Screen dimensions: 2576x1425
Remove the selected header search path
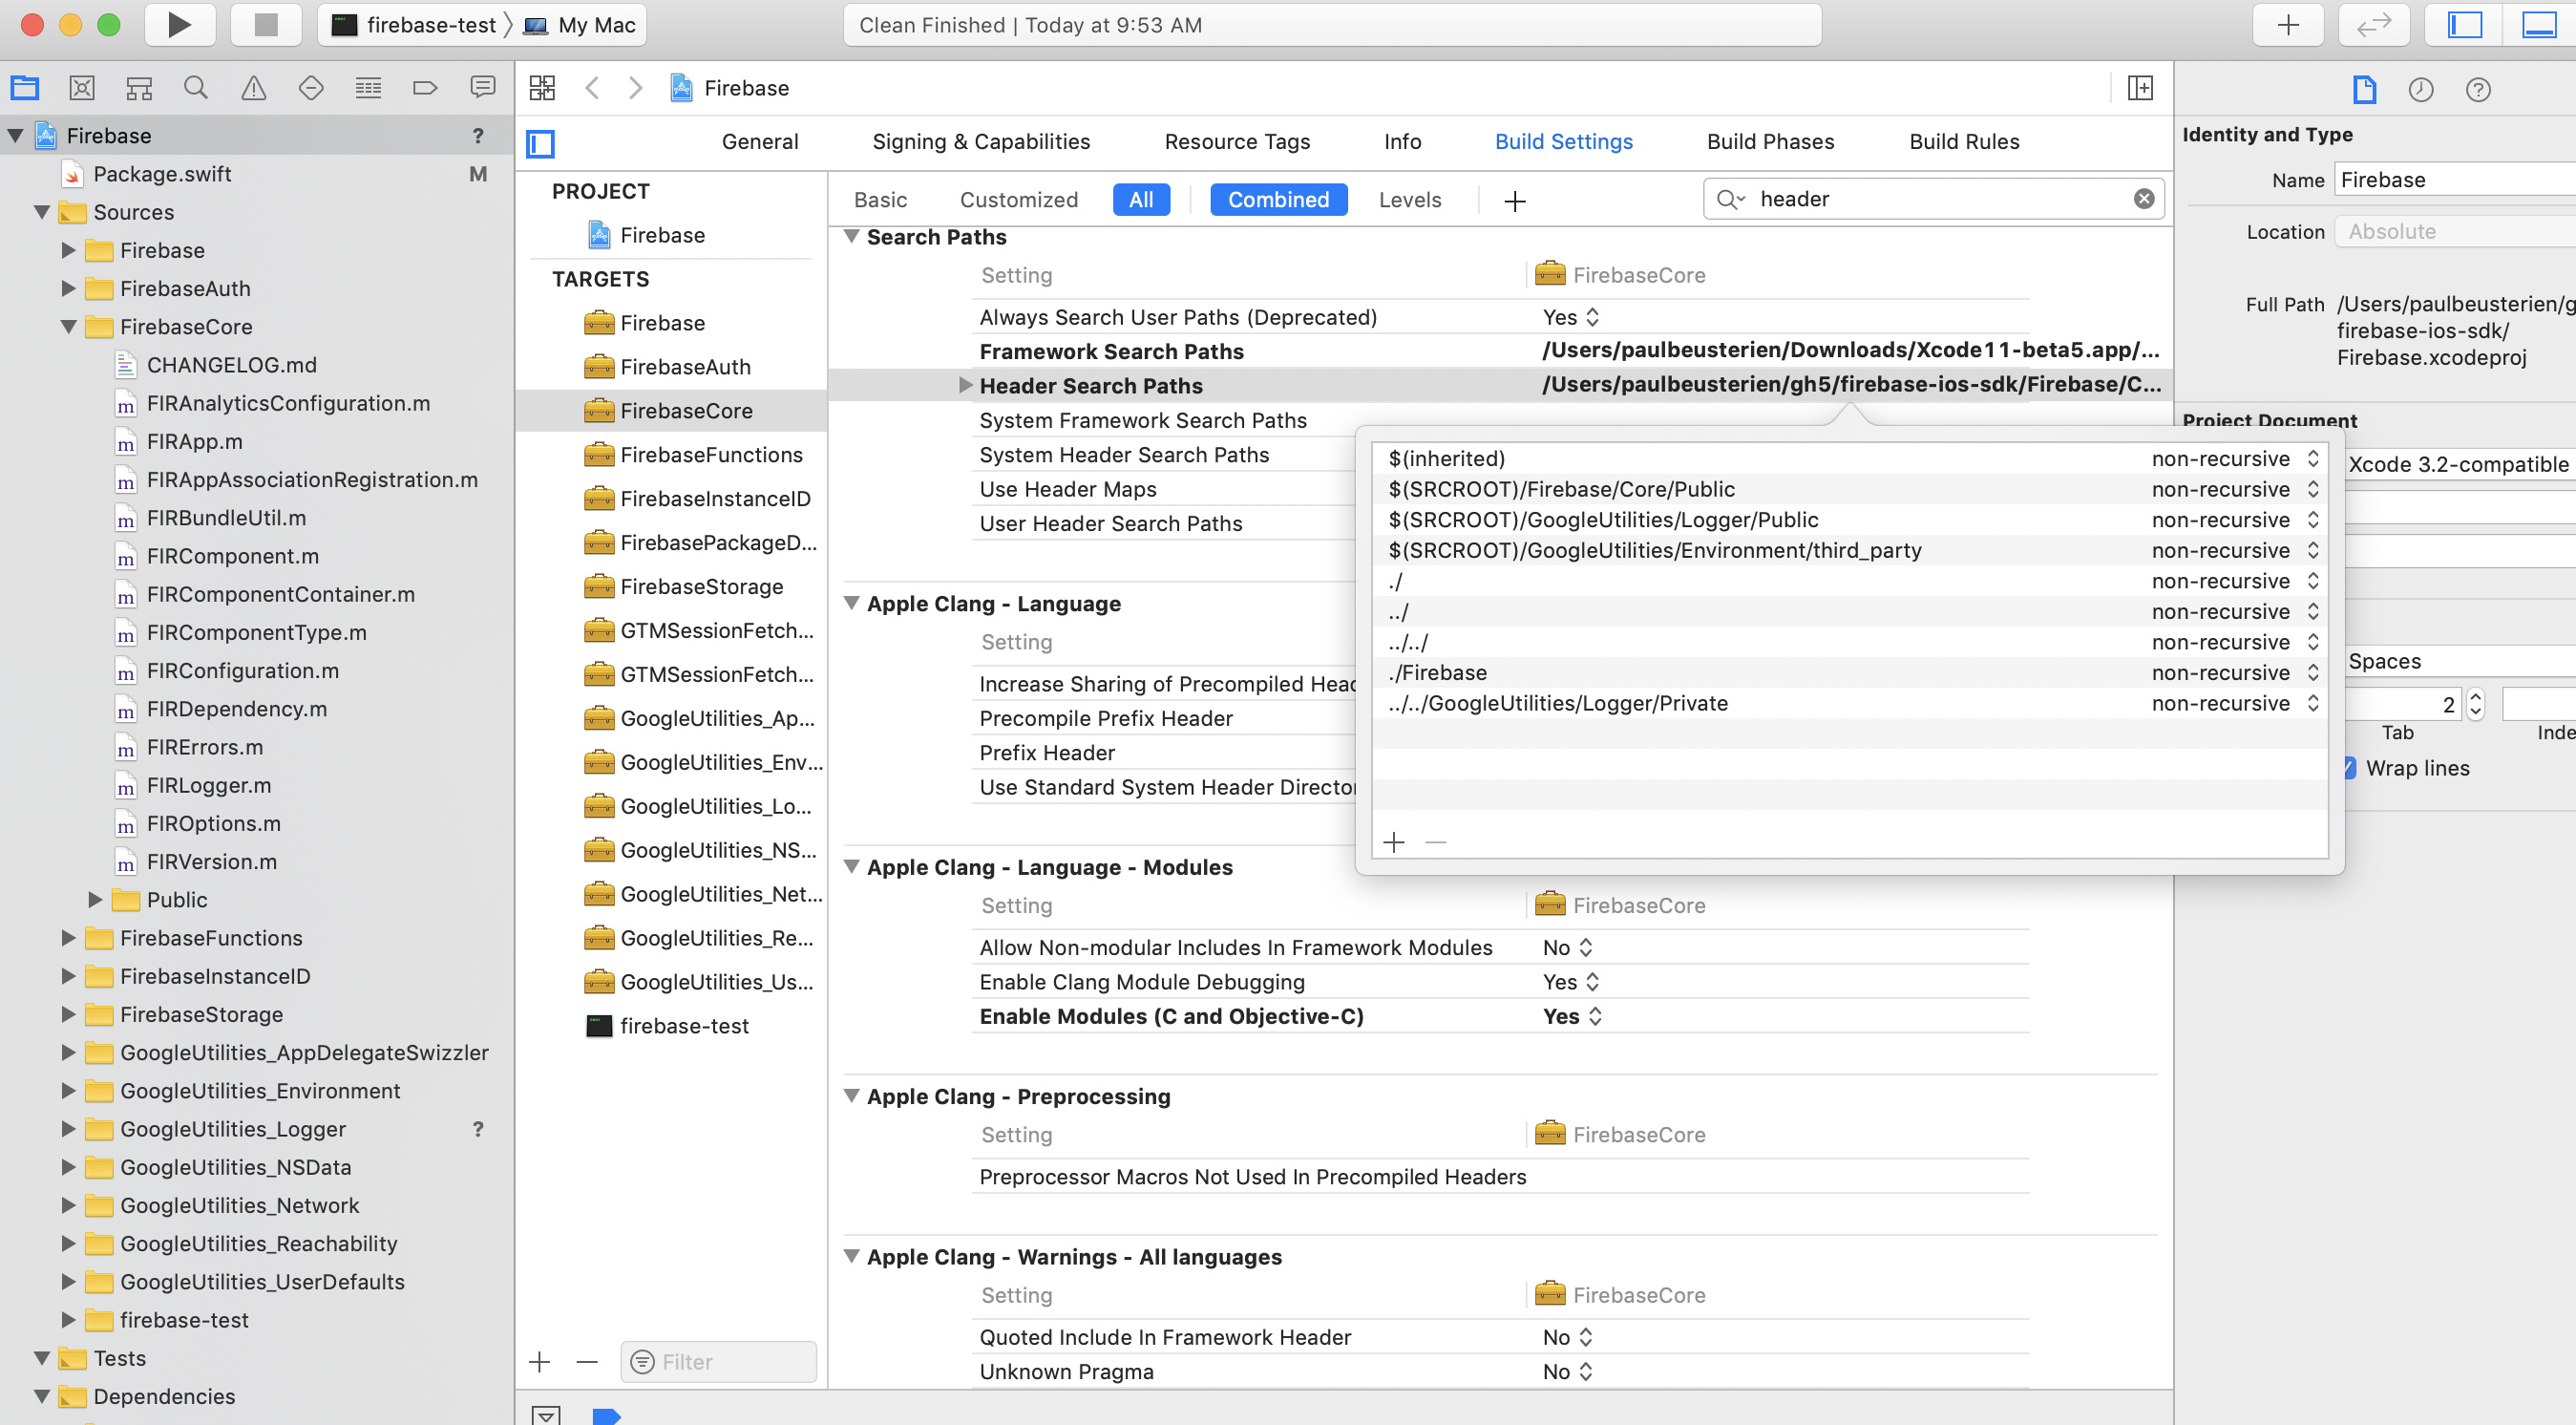pyautogui.click(x=1435, y=842)
